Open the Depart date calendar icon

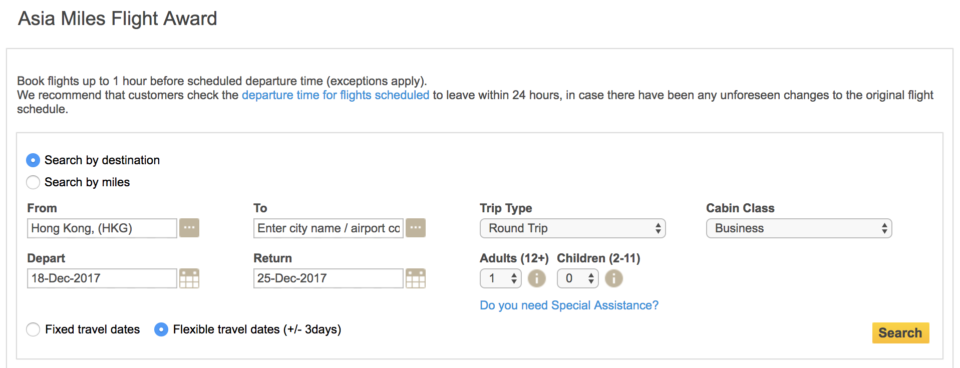point(189,278)
